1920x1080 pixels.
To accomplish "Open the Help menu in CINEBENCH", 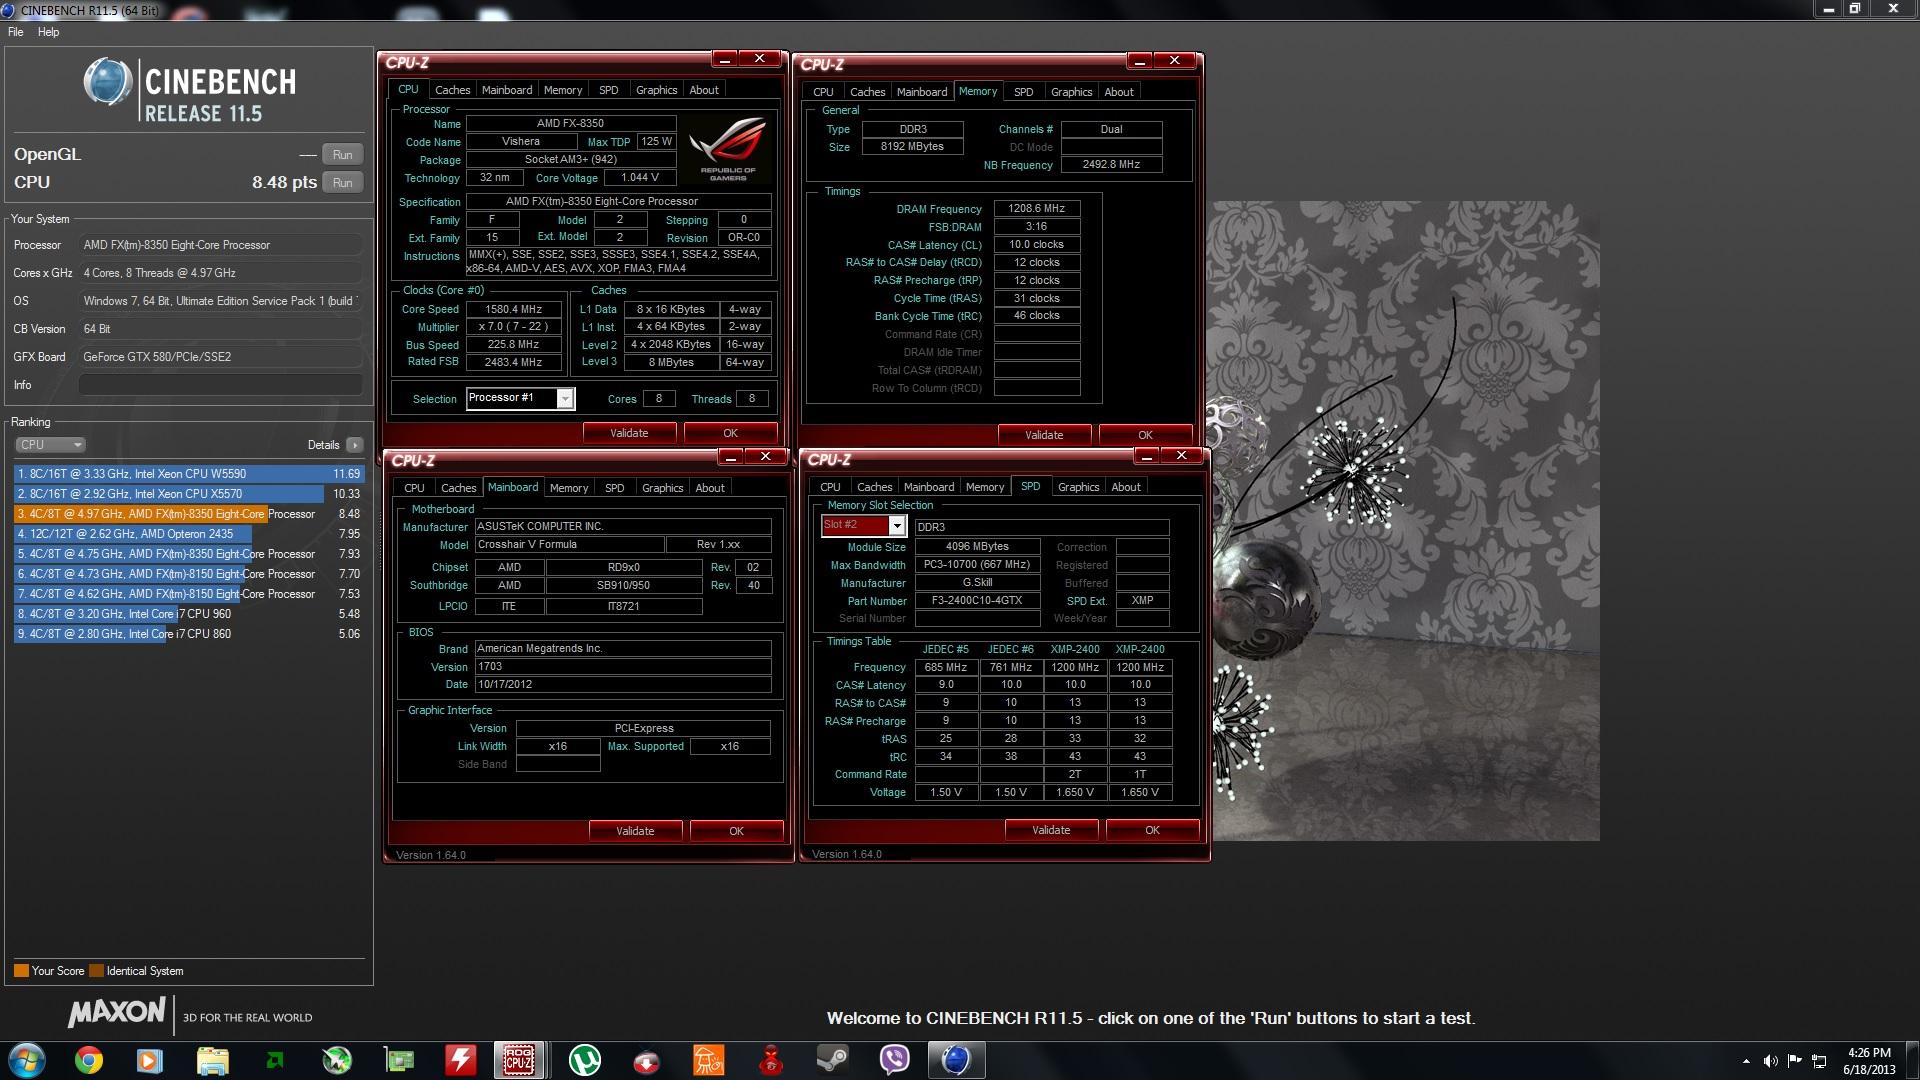I will coord(49,32).
